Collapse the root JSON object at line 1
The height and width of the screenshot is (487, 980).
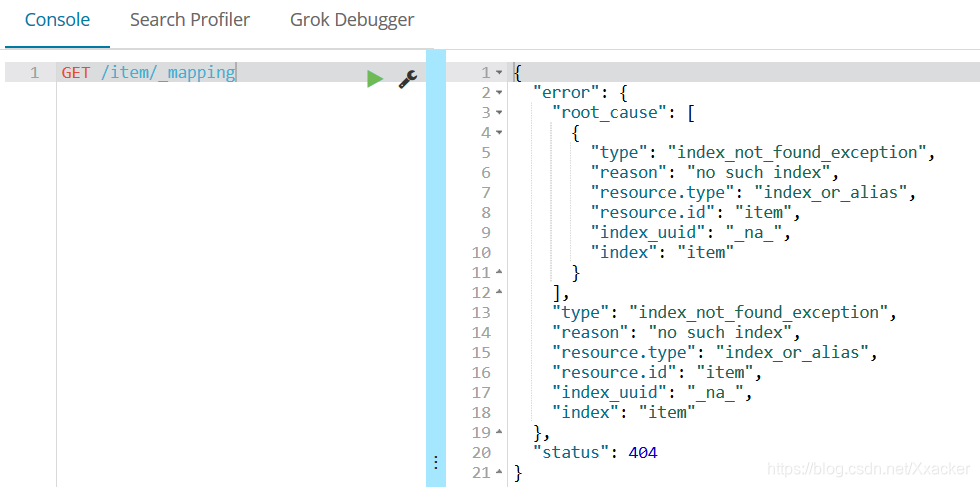499,73
